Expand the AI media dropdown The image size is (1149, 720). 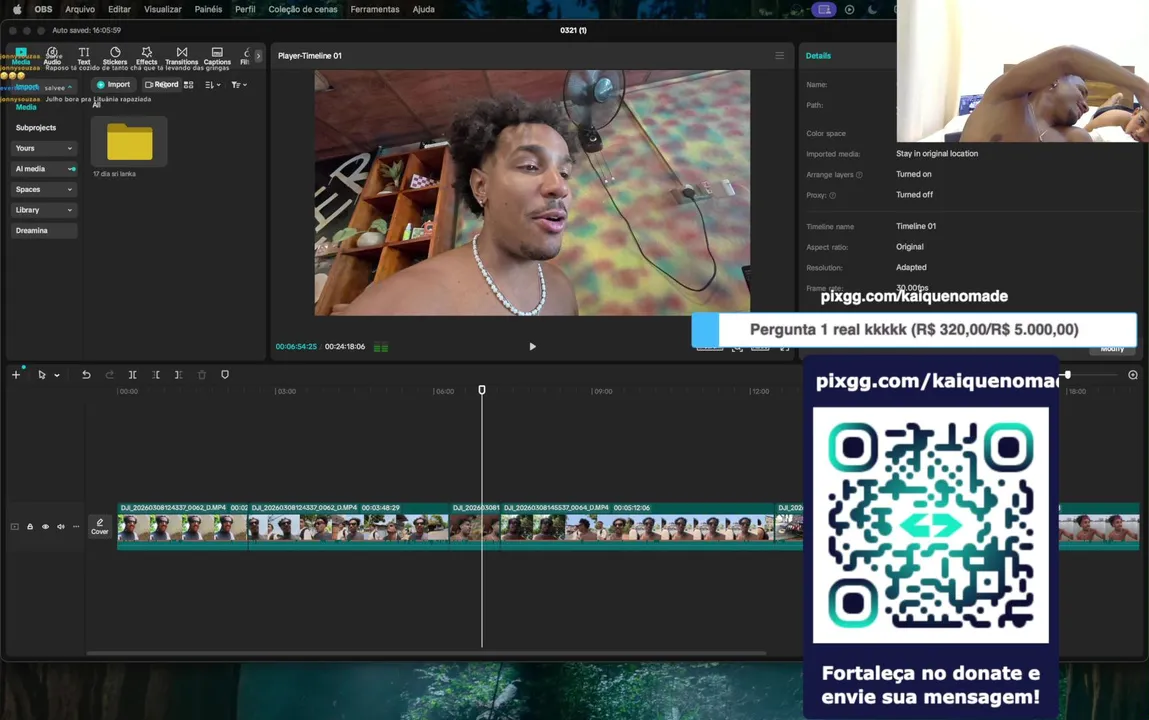pyautogui.click(x=44, y=168)
